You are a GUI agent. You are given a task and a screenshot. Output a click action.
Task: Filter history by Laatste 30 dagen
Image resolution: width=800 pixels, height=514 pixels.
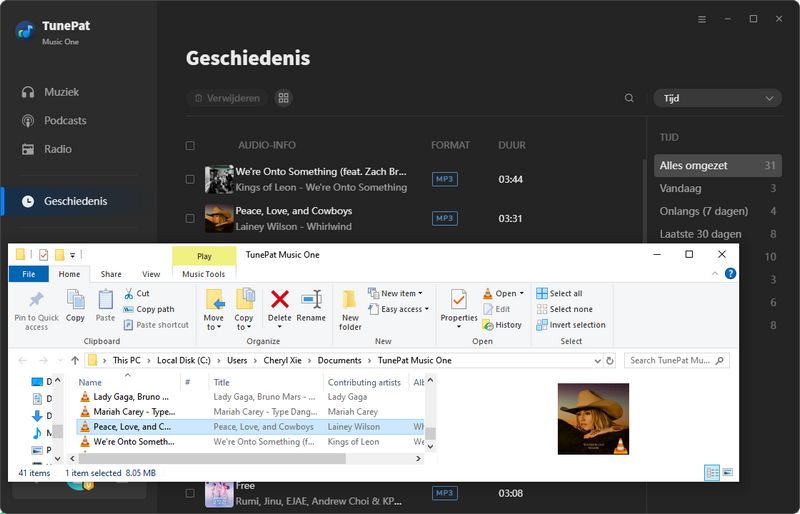(x=717, y=234)
